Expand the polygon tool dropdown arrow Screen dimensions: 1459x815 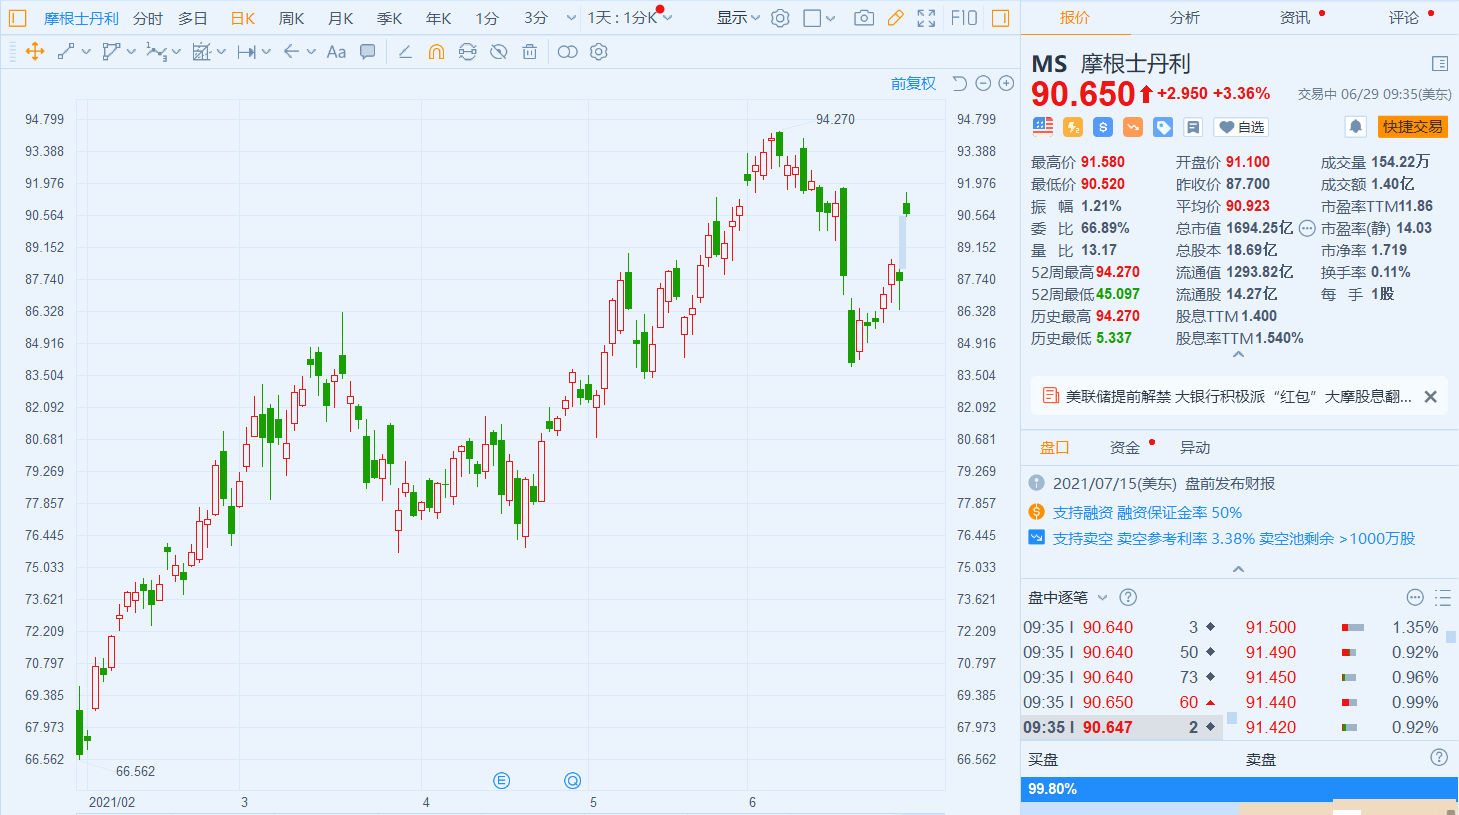click(x=131, y=52)
